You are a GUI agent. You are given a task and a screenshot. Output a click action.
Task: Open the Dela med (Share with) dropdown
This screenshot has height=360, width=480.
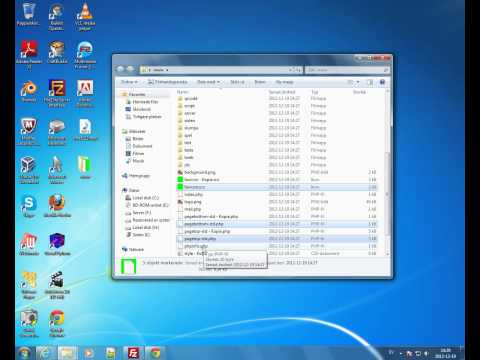pyautogui.click(x=209, y=82)
